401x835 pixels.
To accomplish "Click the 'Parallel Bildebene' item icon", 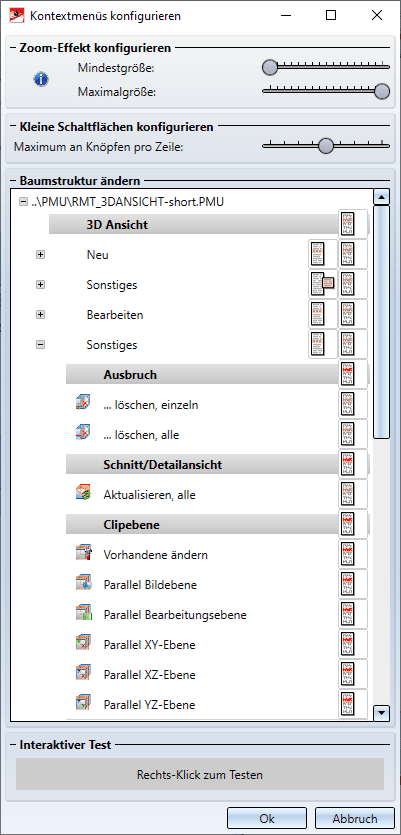I will click(x=84, y=584).
